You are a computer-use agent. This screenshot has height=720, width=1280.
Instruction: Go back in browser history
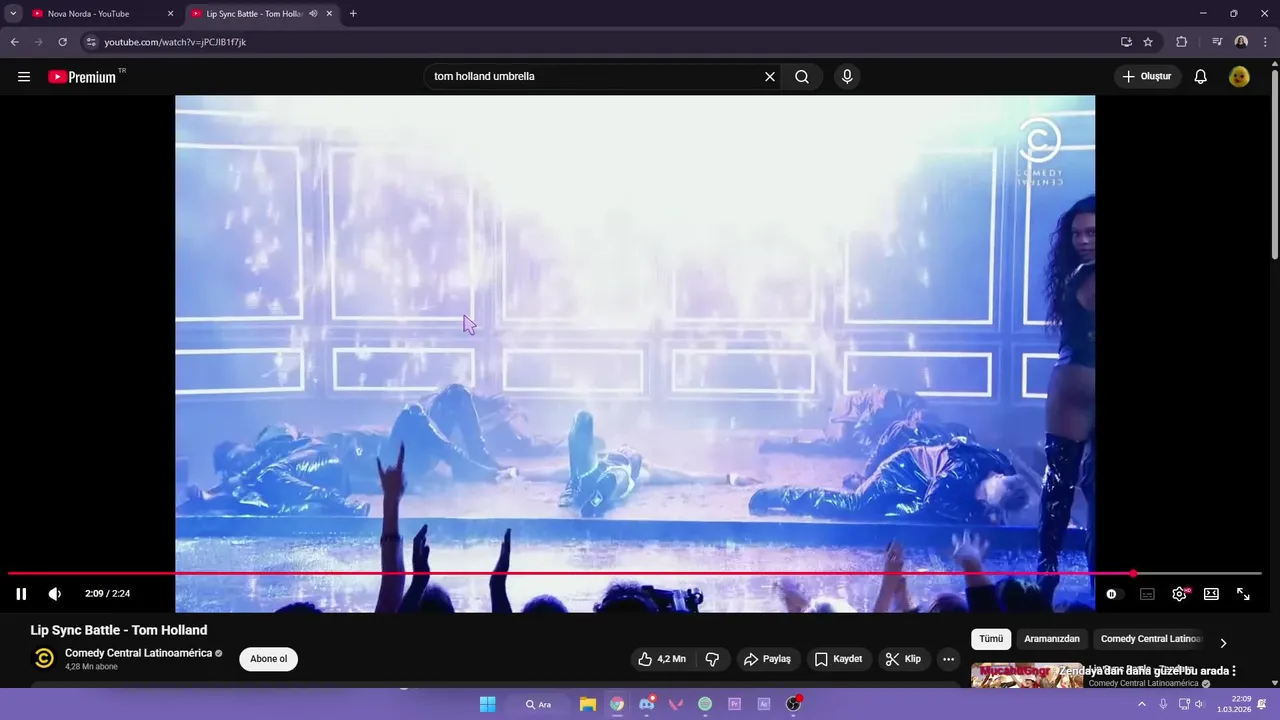tap(14, 42)
